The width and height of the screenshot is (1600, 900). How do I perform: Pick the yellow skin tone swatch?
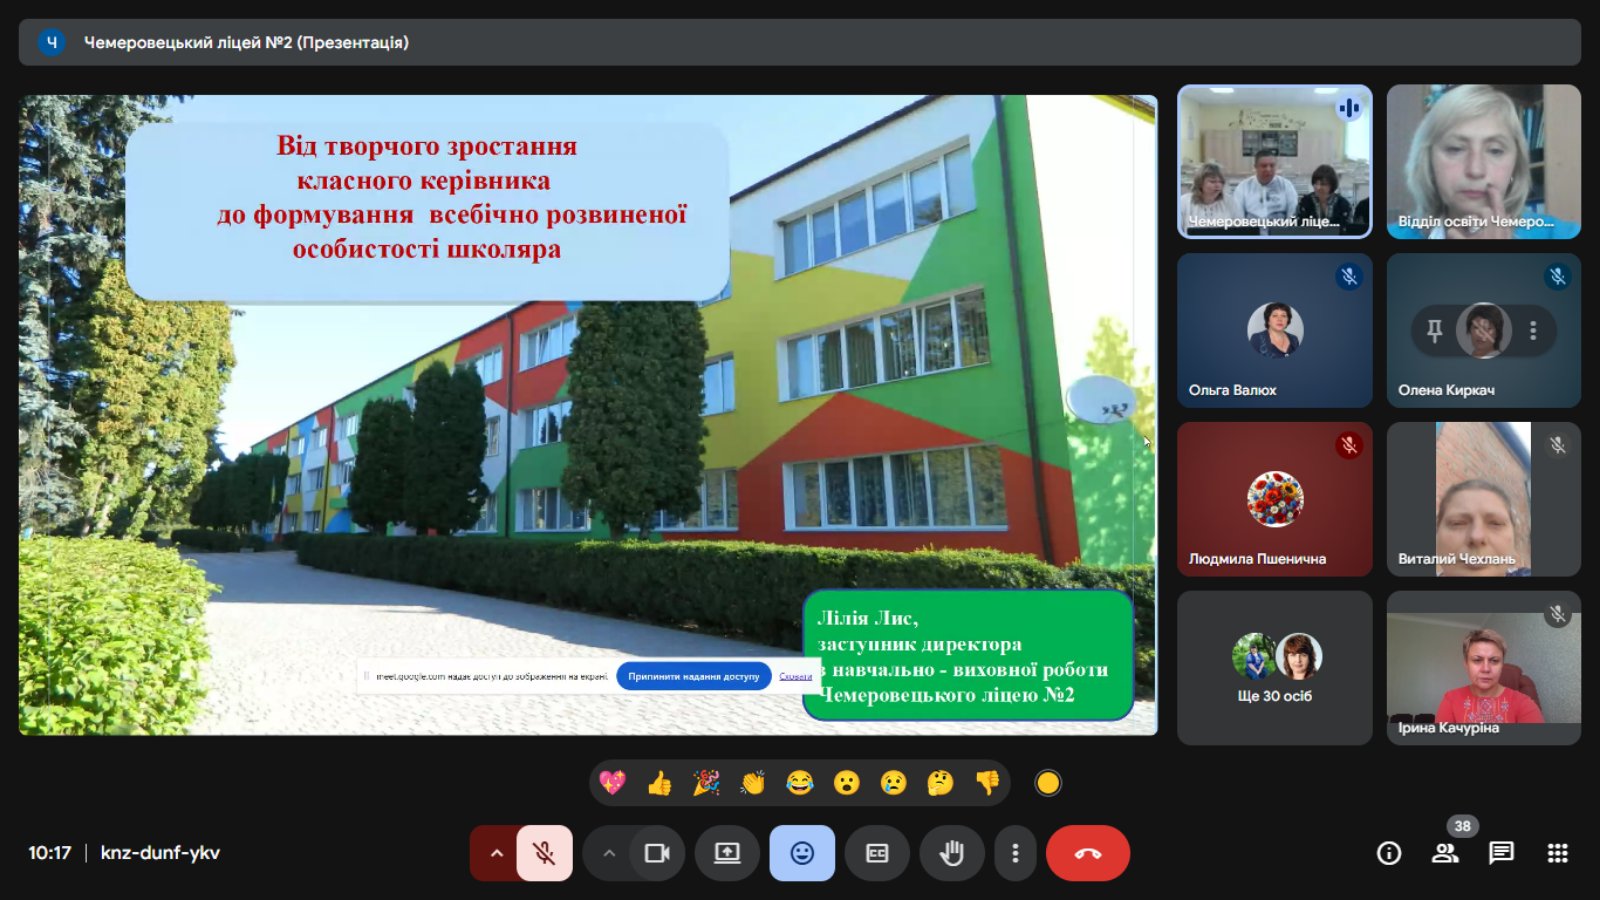tap(1048, 783)
